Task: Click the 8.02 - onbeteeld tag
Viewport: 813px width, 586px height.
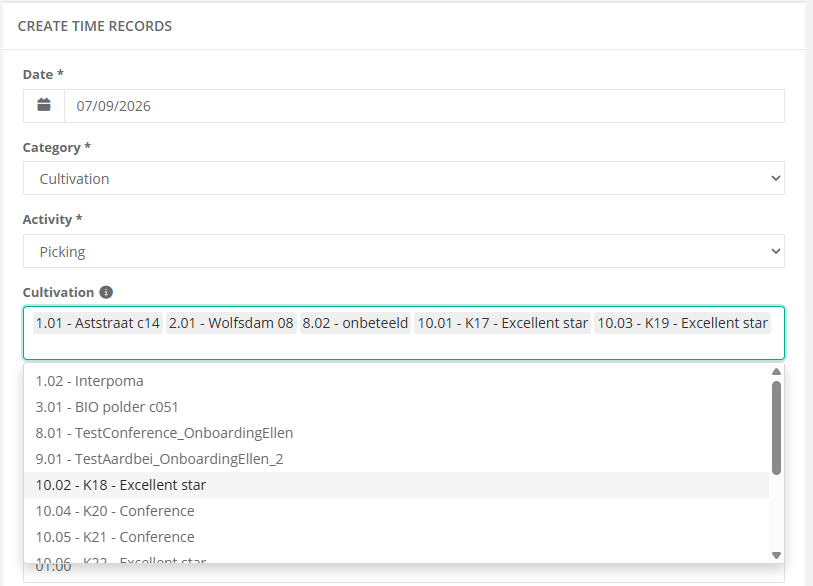Action: pyautogui.click(x=355, y=323)
